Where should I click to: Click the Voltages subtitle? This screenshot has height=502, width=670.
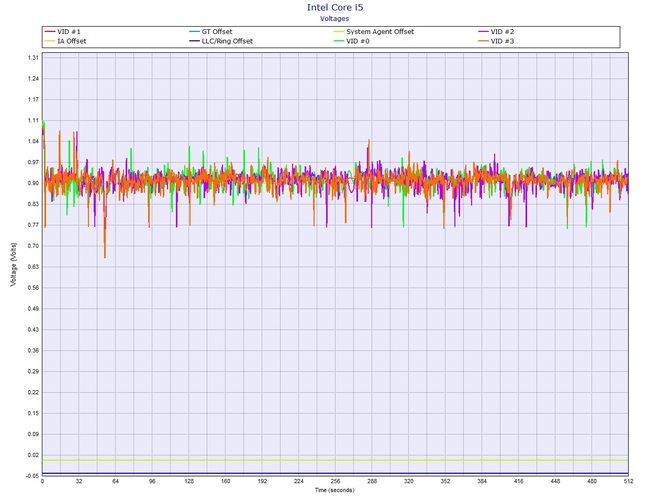click(x=335, y=18)
